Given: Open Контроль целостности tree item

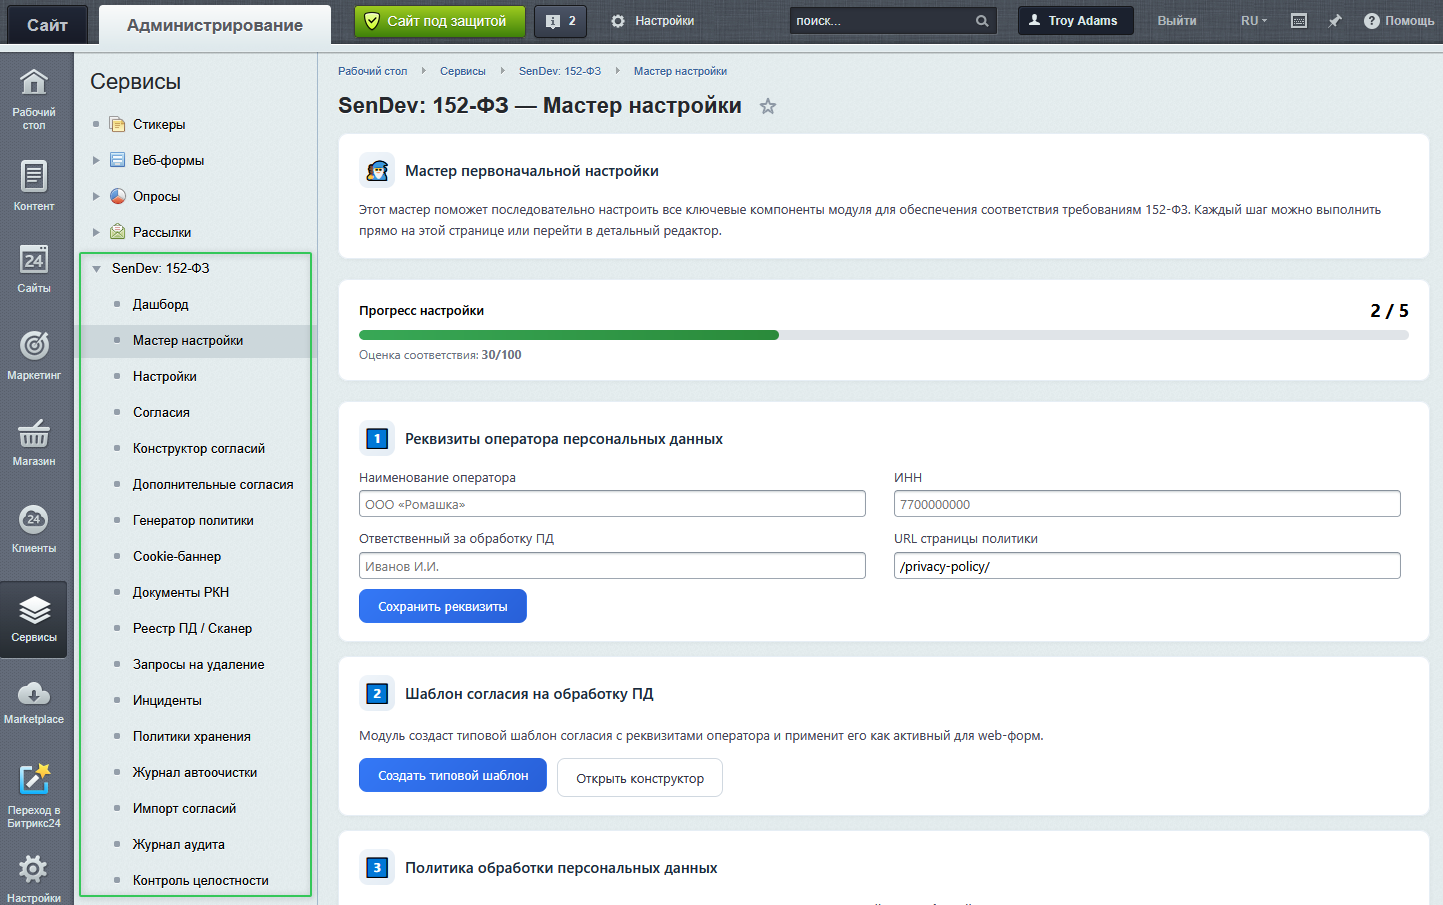Looking at the screenshot, I should click(x=201, y=880).
